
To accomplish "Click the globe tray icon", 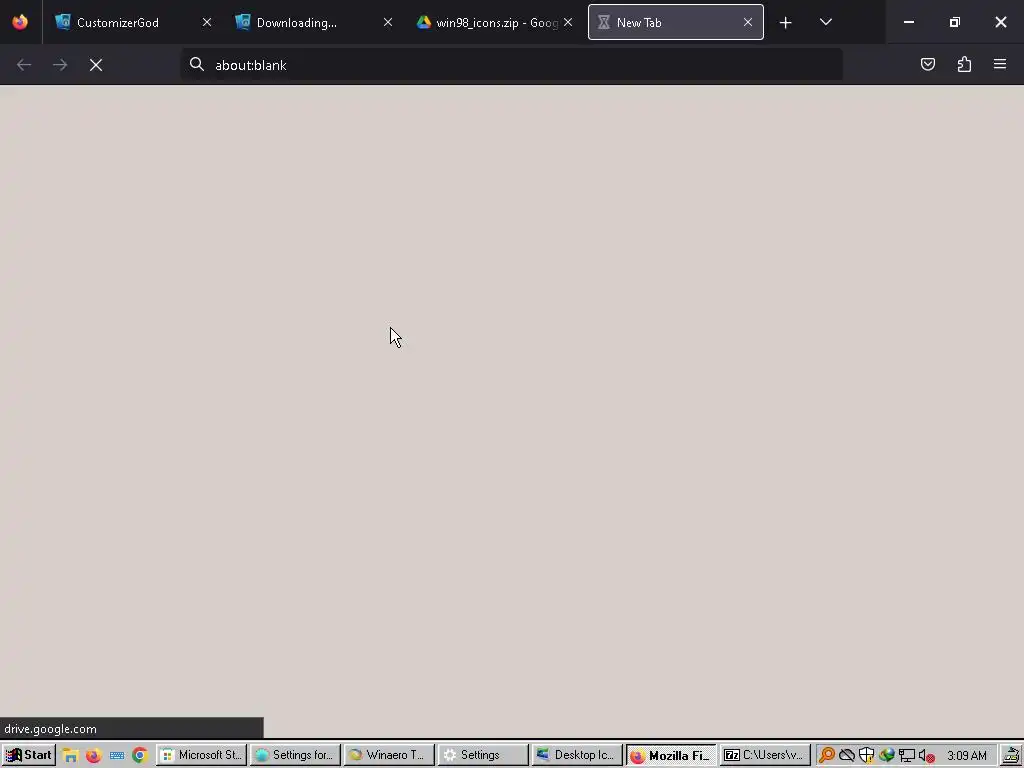I will click(886, 756).
